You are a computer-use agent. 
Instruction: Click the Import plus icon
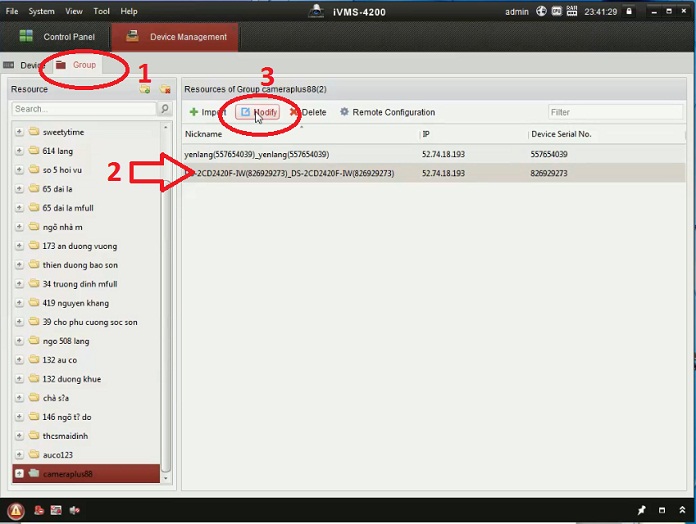click(194, 112)
